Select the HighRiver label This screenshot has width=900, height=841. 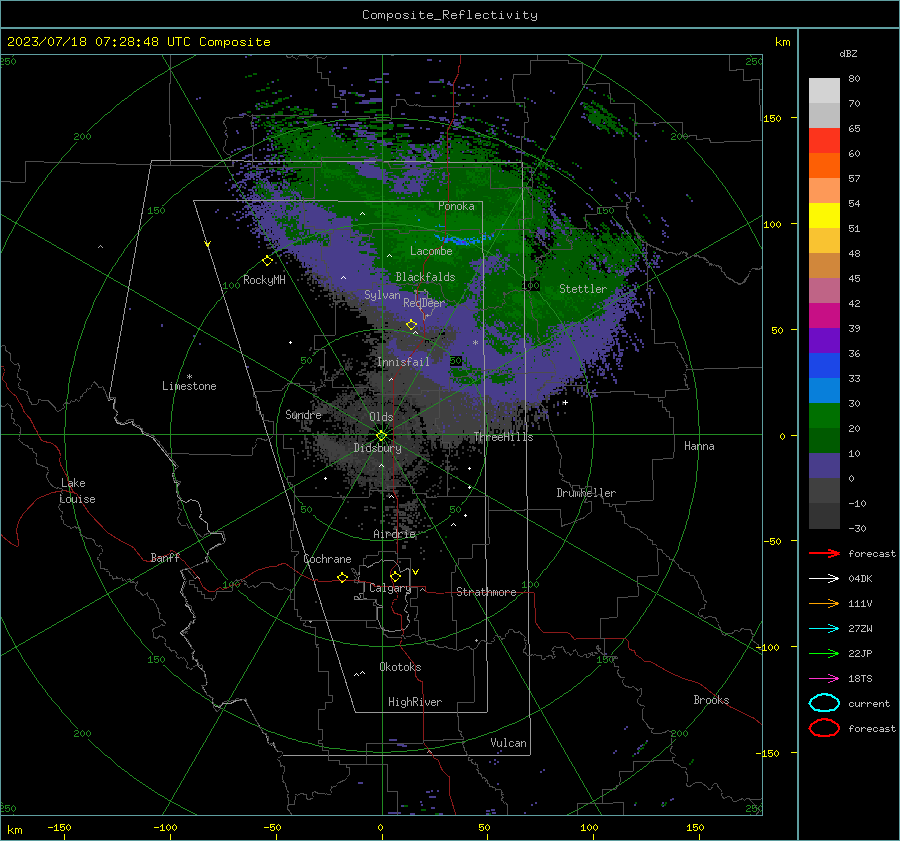415,702
